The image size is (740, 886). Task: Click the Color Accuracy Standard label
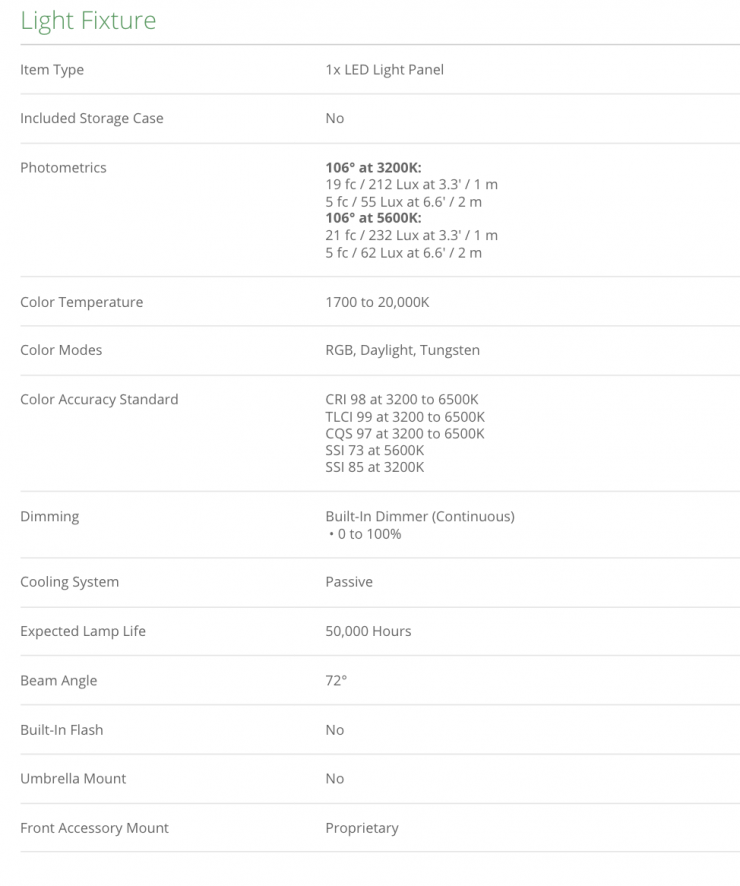pyautogui.click(x=99, y=399)
